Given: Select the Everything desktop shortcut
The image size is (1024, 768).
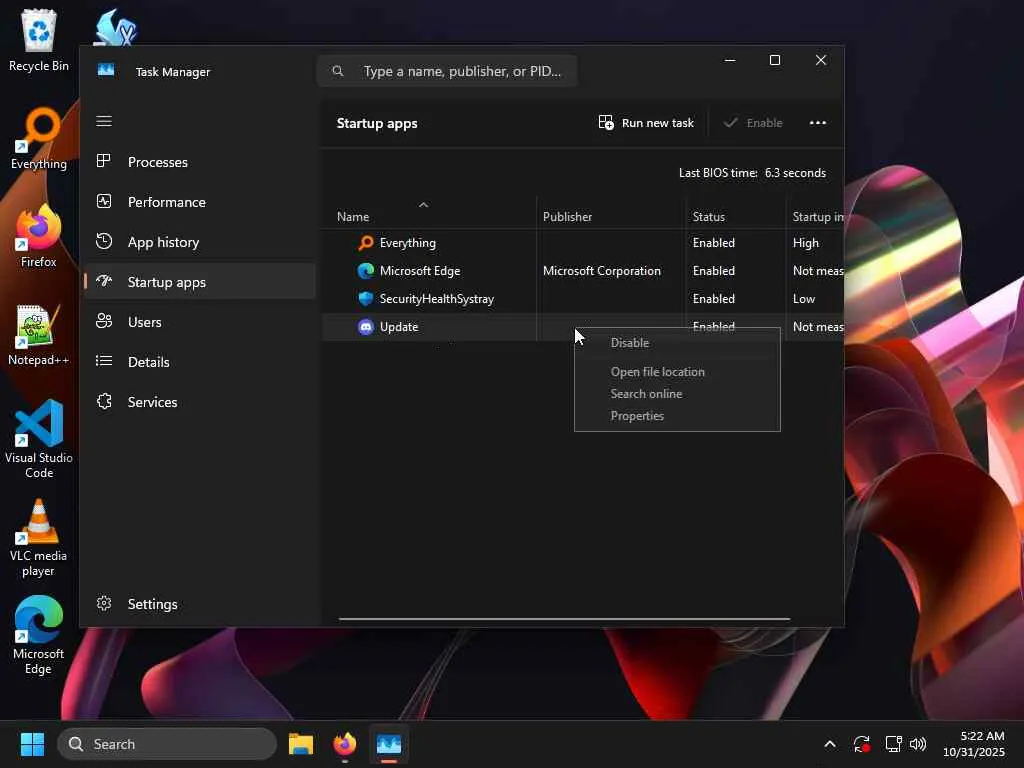Looking at the screenshot, I should [39, 138].
